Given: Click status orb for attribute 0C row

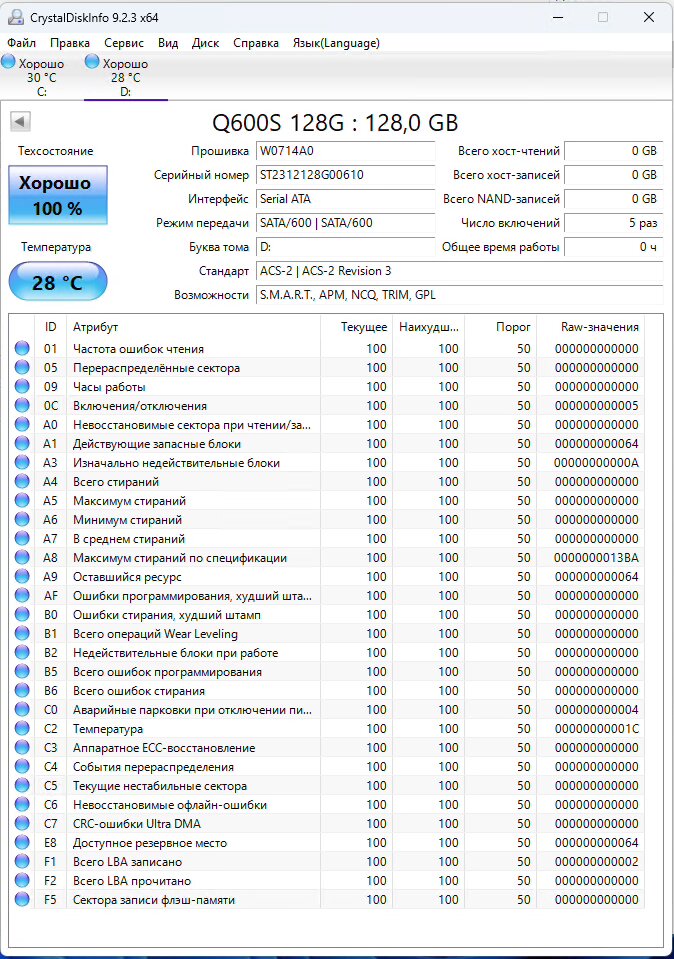Looking at the screenshot, I should click(22, 405).
